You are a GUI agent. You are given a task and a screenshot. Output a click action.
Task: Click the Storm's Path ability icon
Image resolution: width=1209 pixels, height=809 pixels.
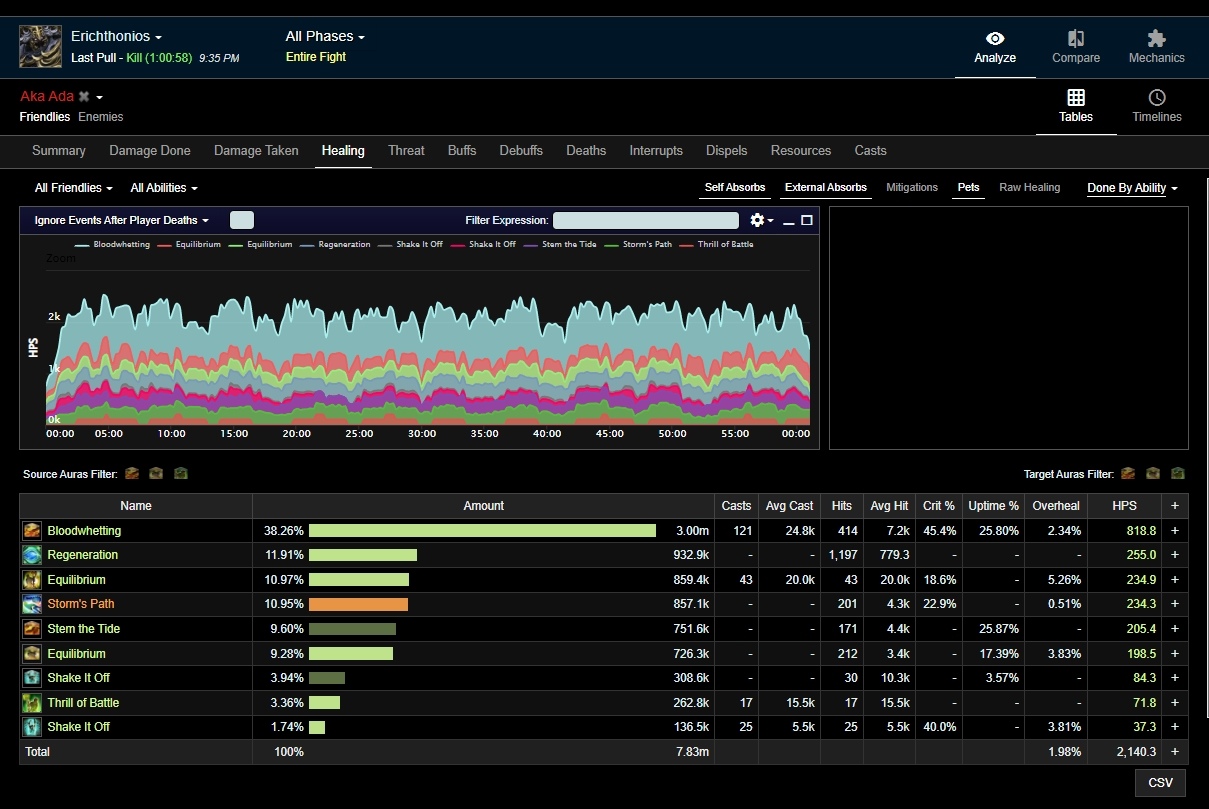[x=32, y=604]
